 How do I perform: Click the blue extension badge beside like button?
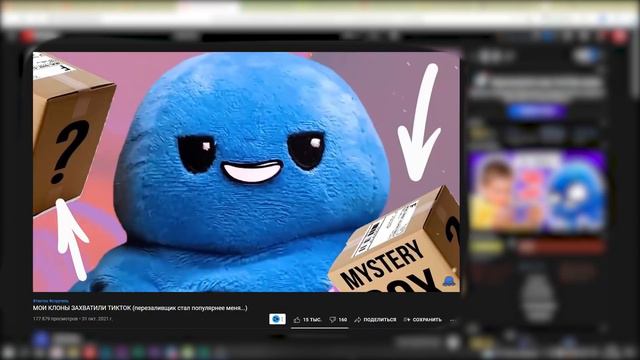coord(277,319)
